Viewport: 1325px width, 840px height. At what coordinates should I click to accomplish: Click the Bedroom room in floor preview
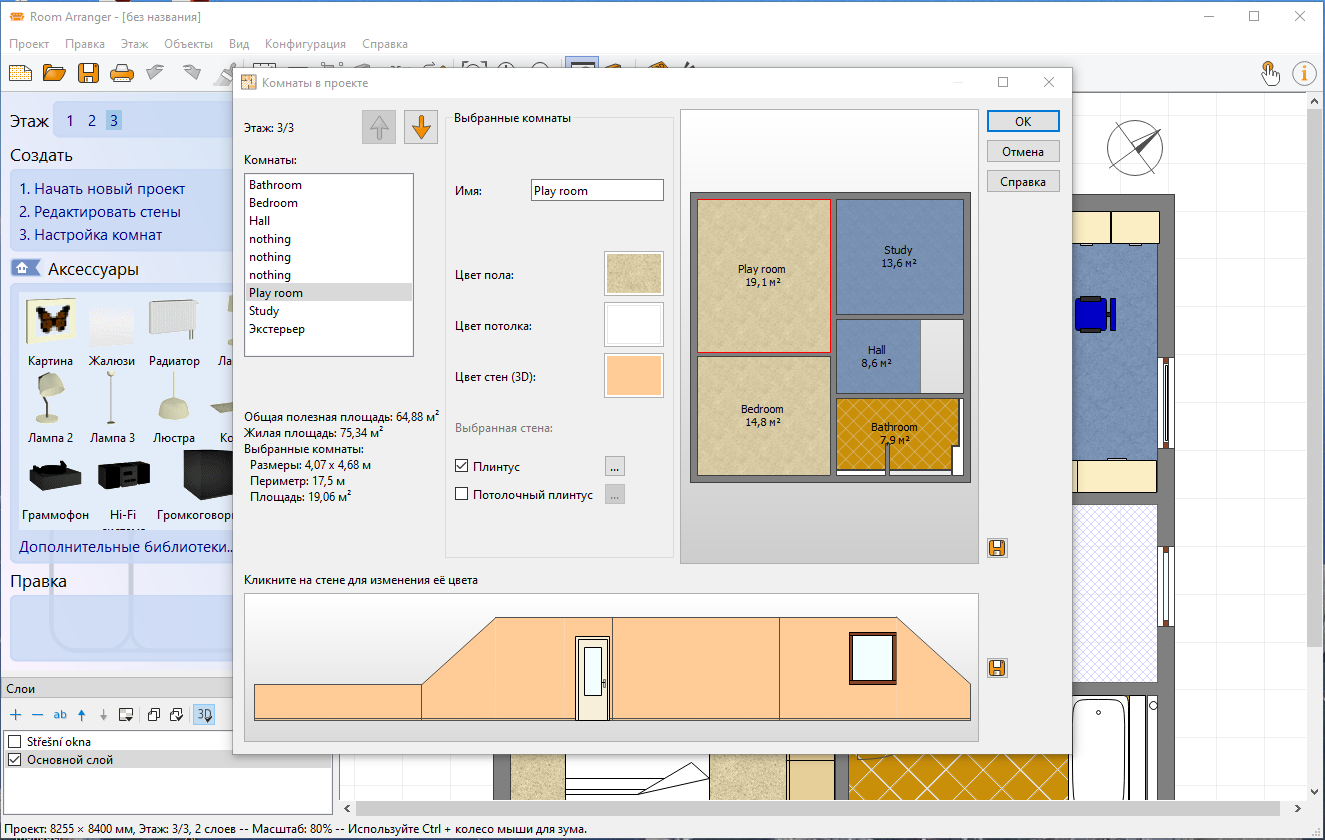(763, 415)
